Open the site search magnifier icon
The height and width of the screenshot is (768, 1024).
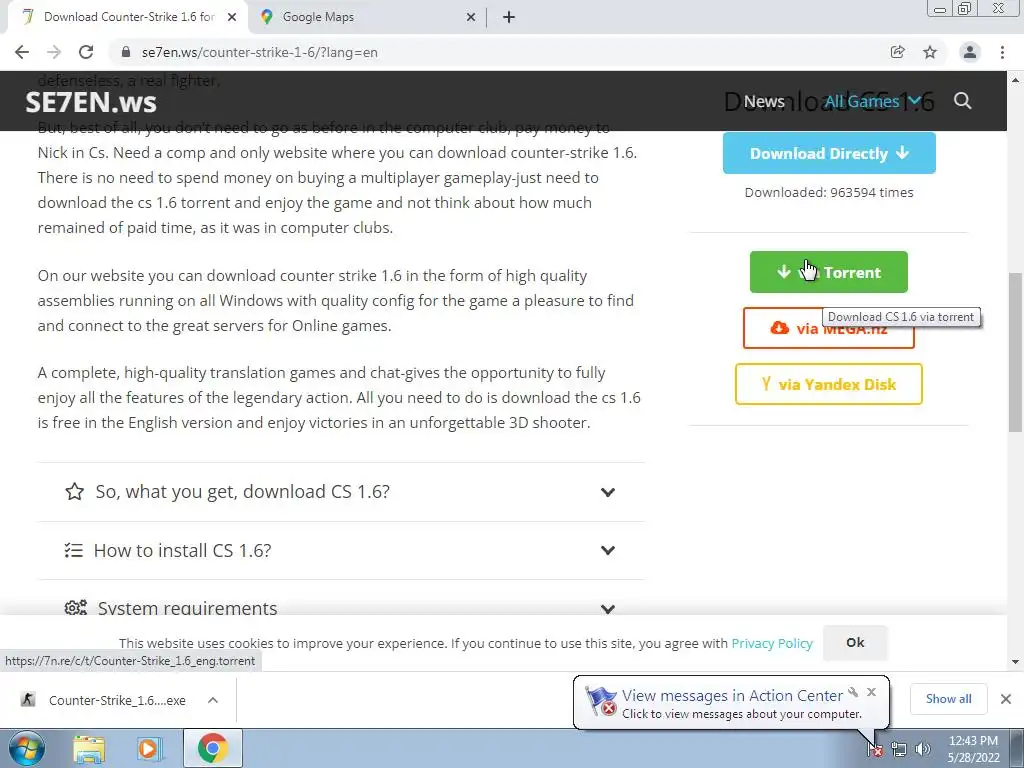coord(963,101)
